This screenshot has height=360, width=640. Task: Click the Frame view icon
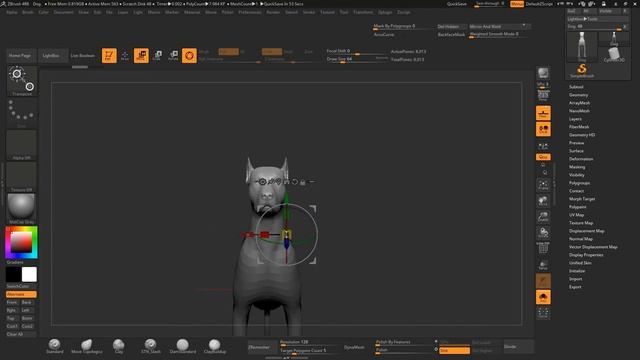coord(543,185)
